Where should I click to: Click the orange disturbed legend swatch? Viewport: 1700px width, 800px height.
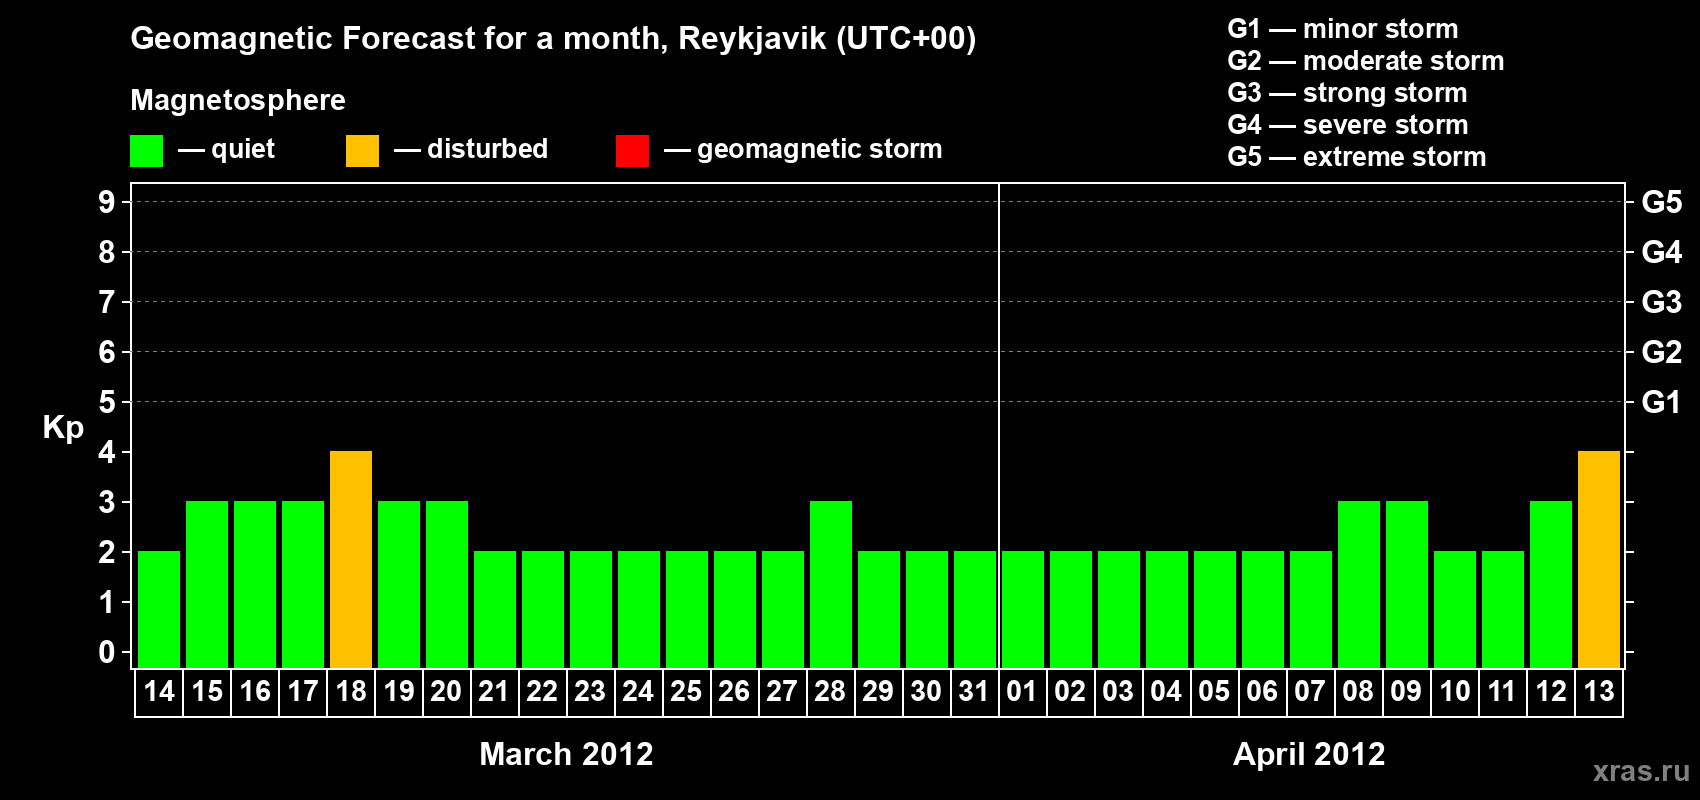[x=362, y=151]
